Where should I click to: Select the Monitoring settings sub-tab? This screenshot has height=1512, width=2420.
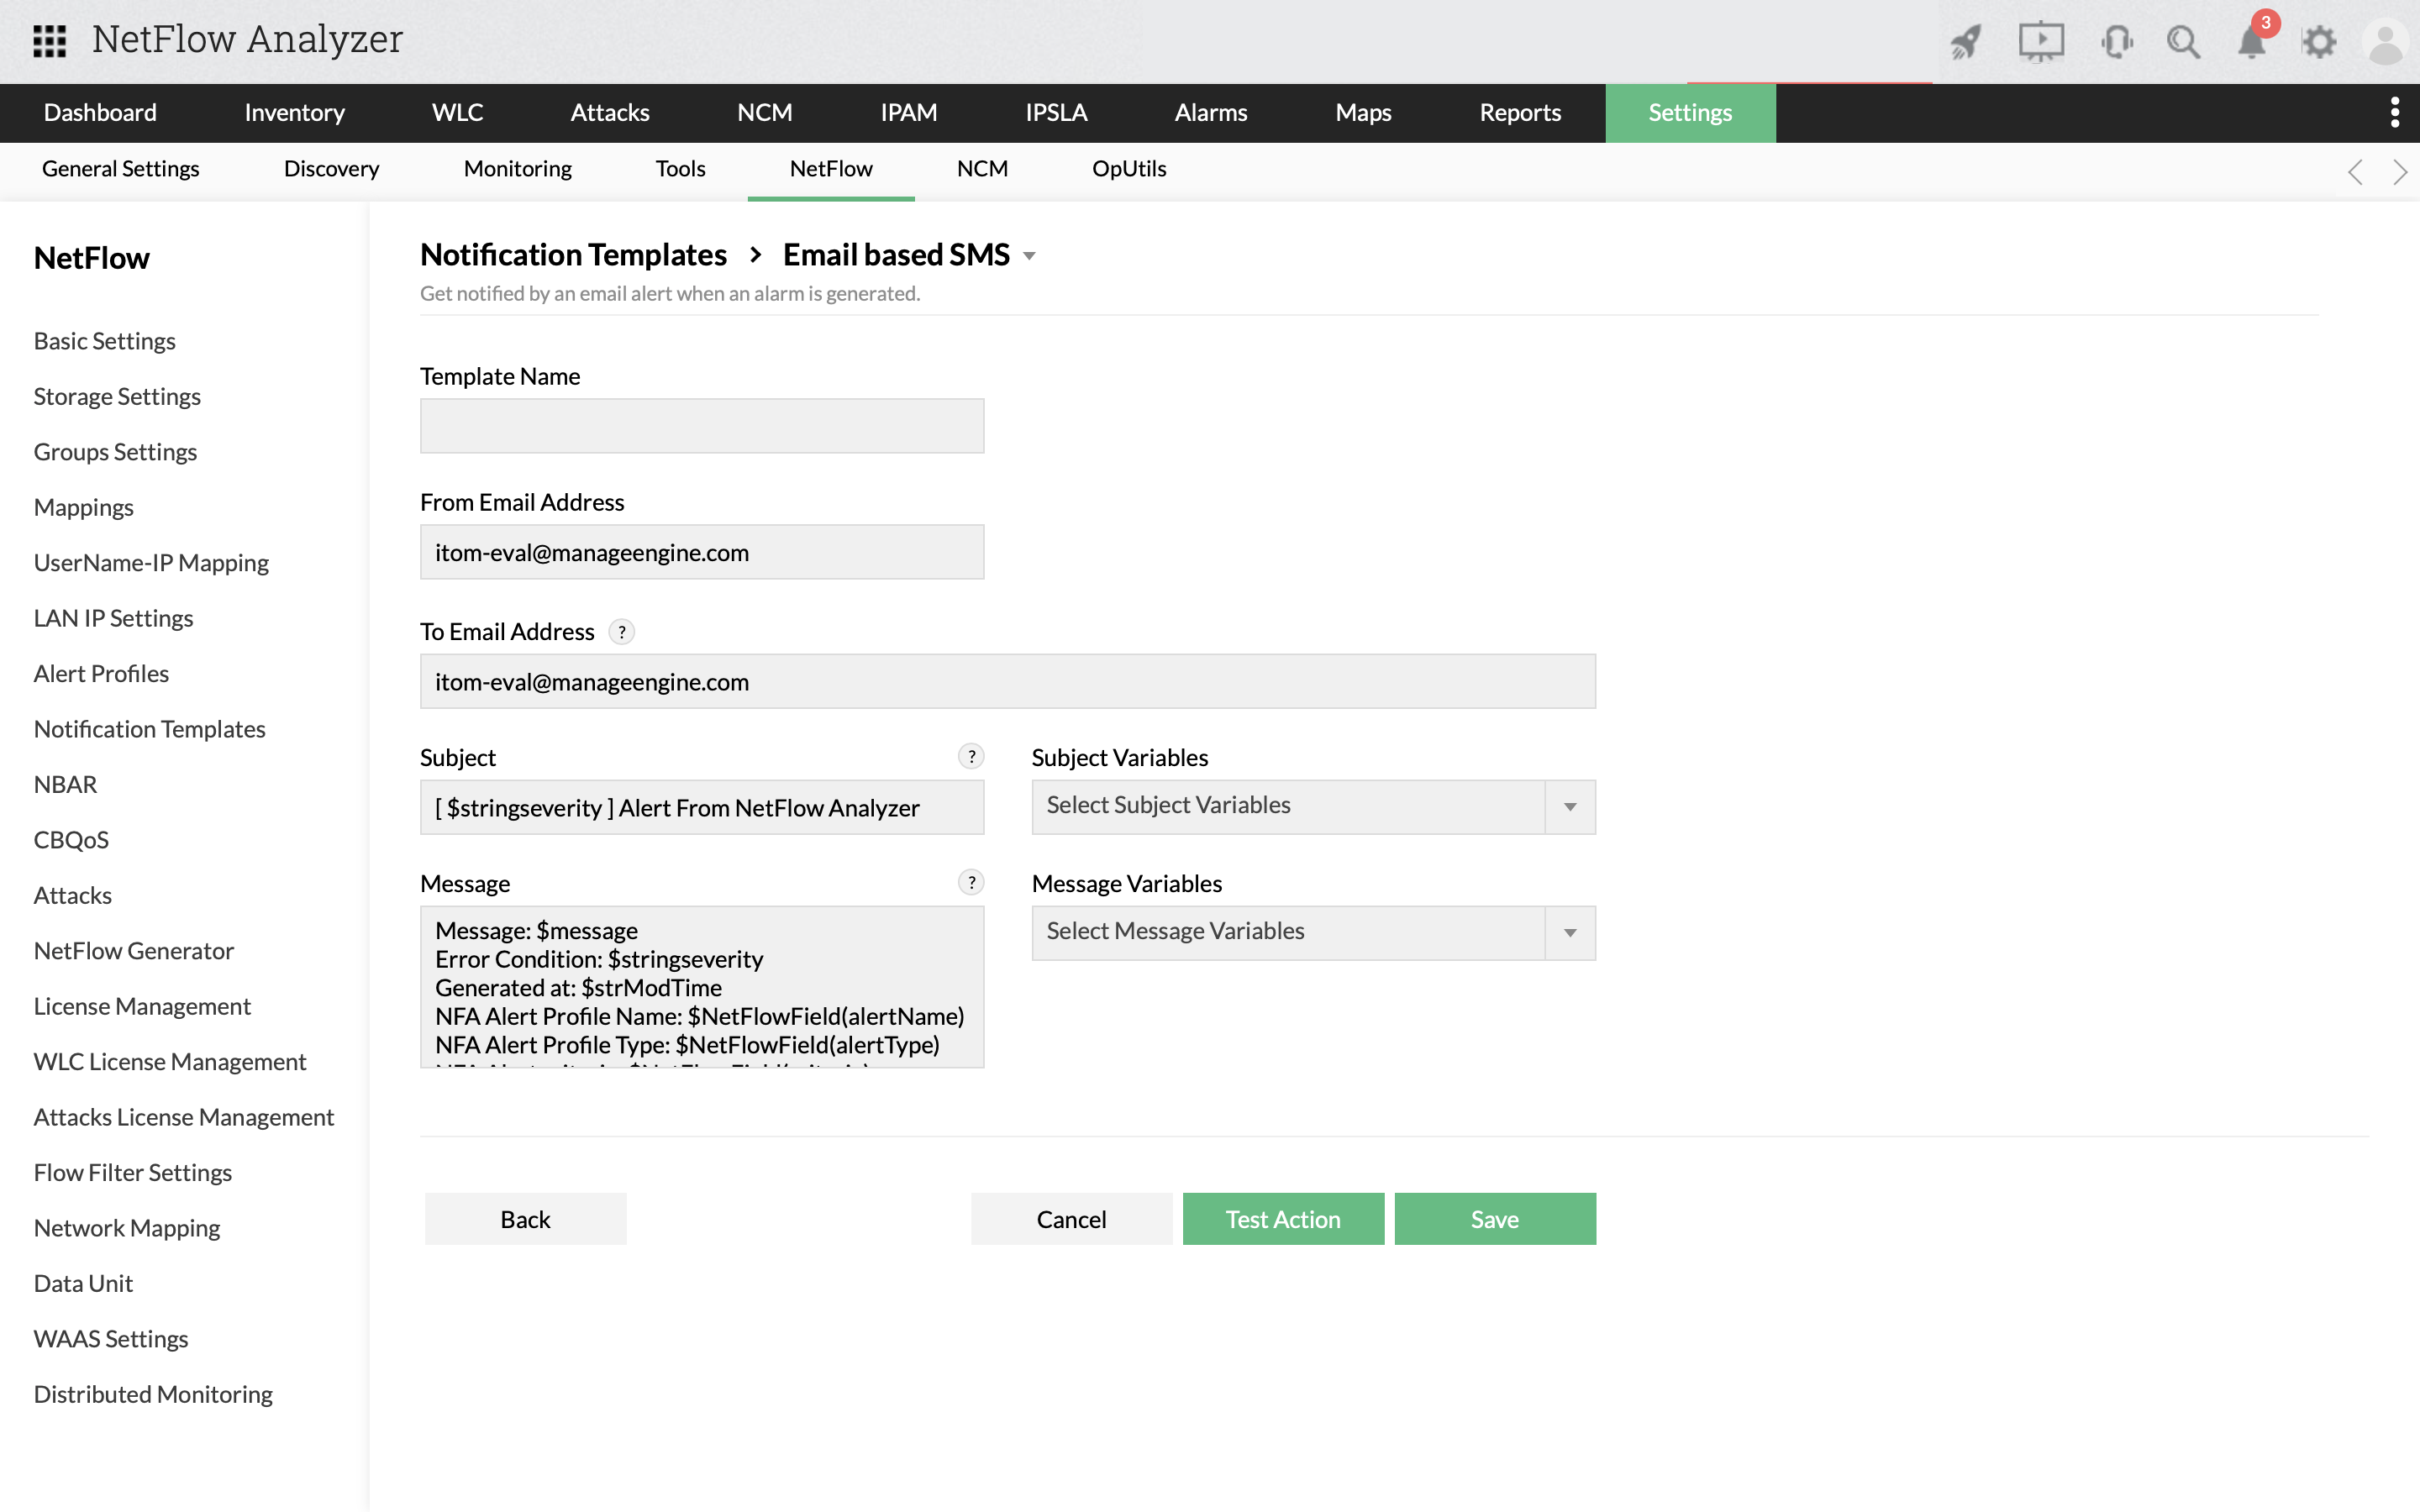tap(517, 169)
